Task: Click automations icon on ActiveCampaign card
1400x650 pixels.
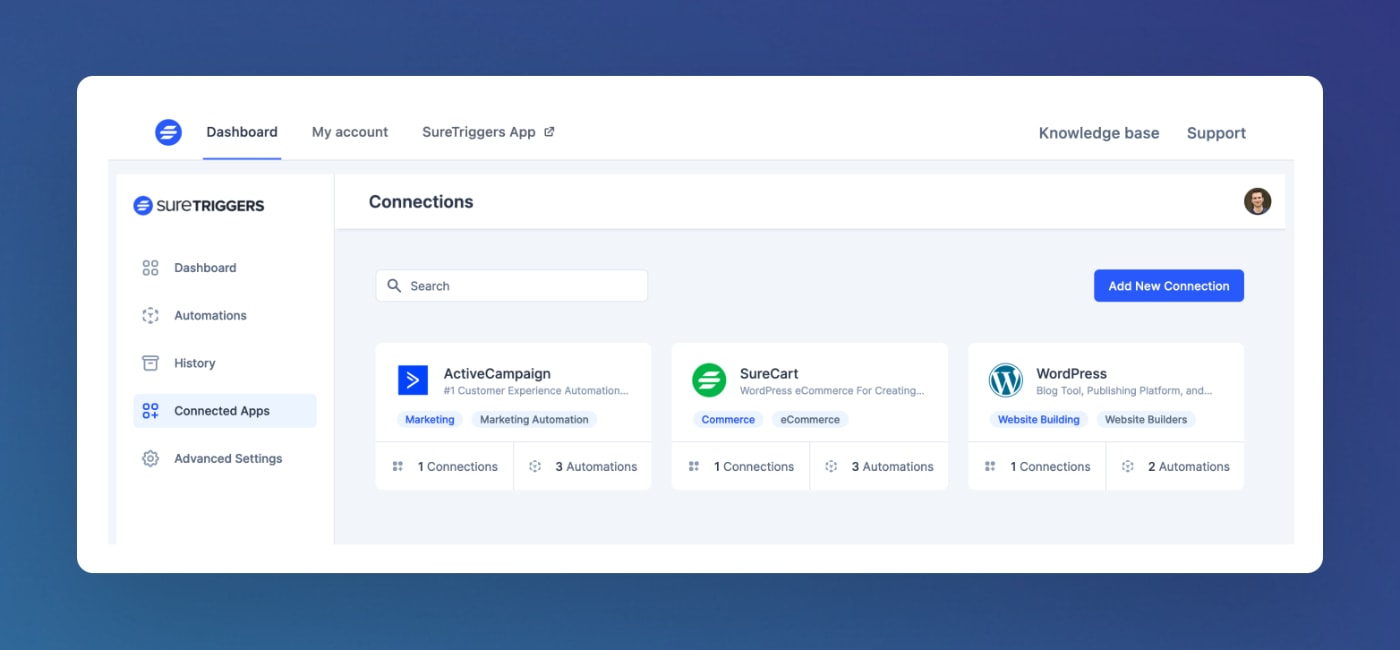Action: point(535,467)
